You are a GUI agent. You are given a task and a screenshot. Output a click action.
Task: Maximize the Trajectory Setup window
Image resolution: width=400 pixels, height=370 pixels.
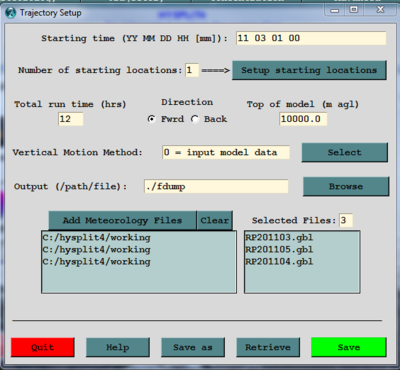(354, 10)
